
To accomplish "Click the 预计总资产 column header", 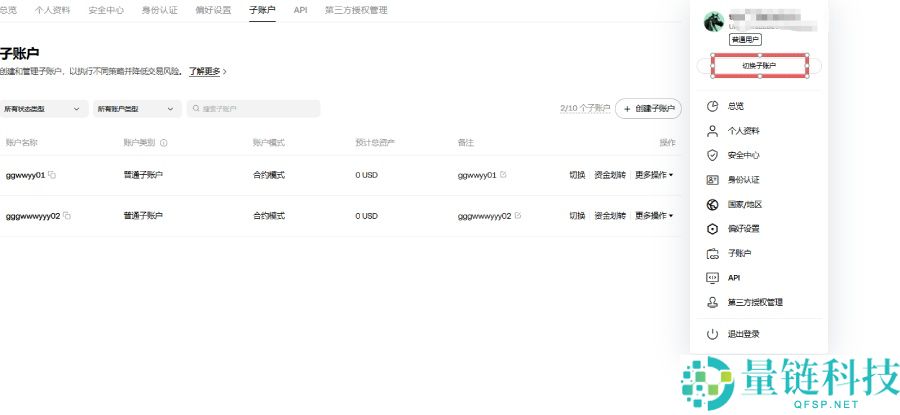I will (x=375, y=143).
